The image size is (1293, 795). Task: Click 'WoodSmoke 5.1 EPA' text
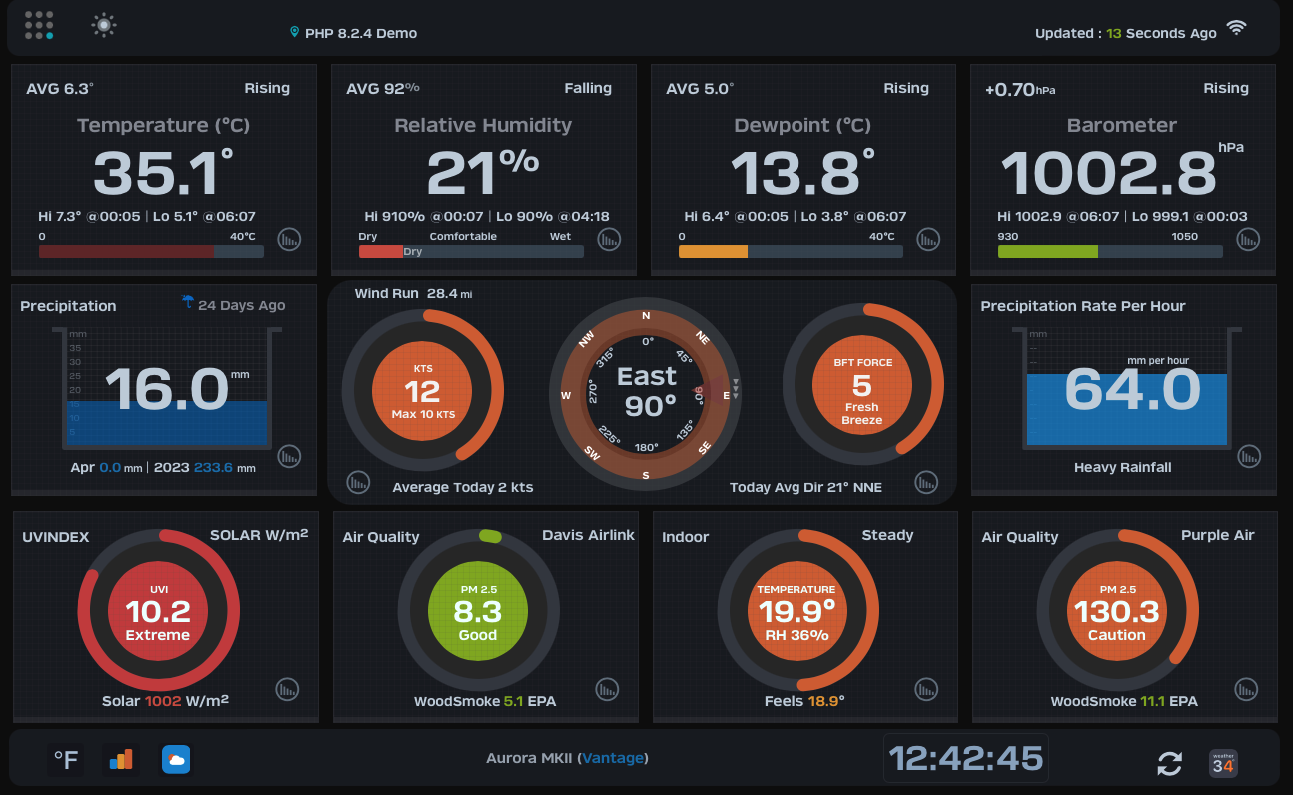tap(485, 701)
